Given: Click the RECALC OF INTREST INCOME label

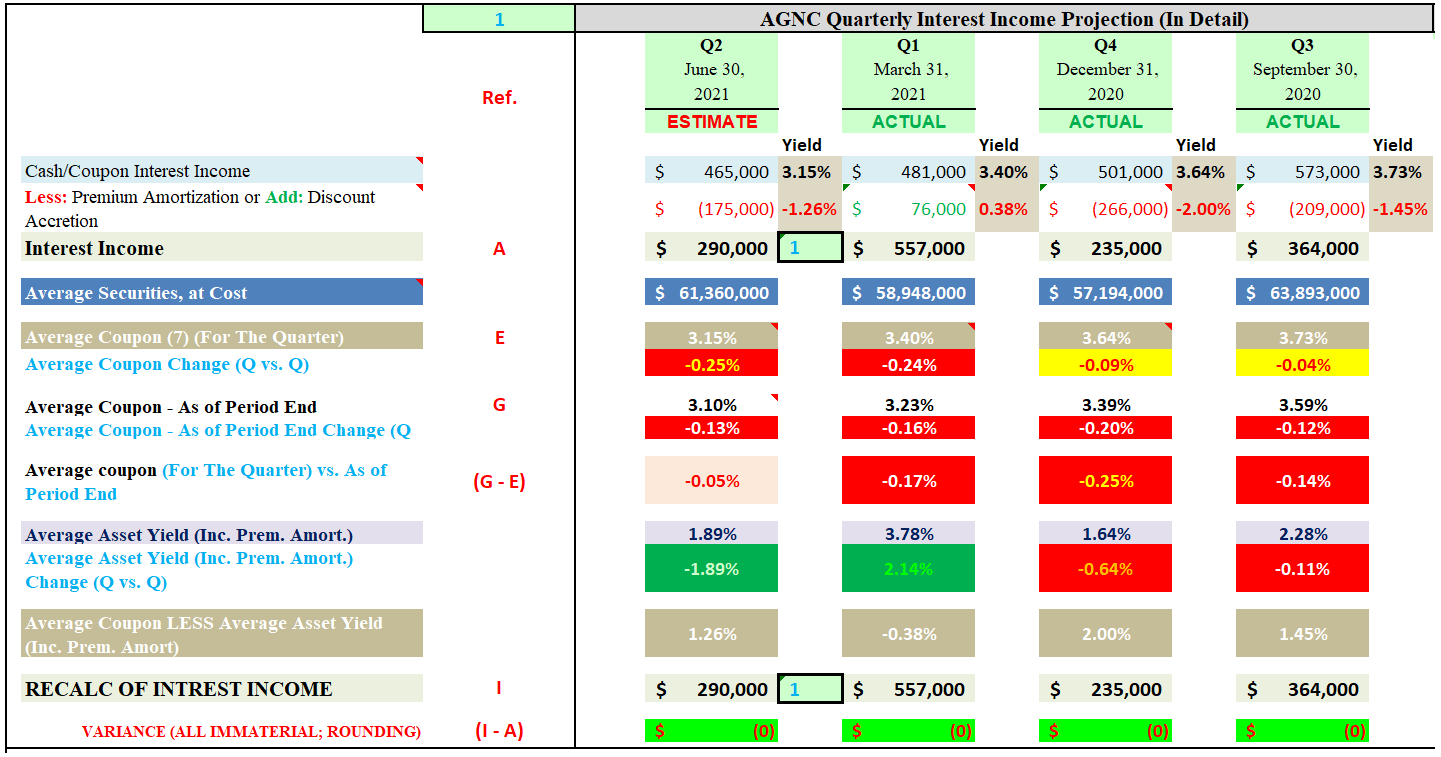Looking at the screenshot, I should [222, 688].
